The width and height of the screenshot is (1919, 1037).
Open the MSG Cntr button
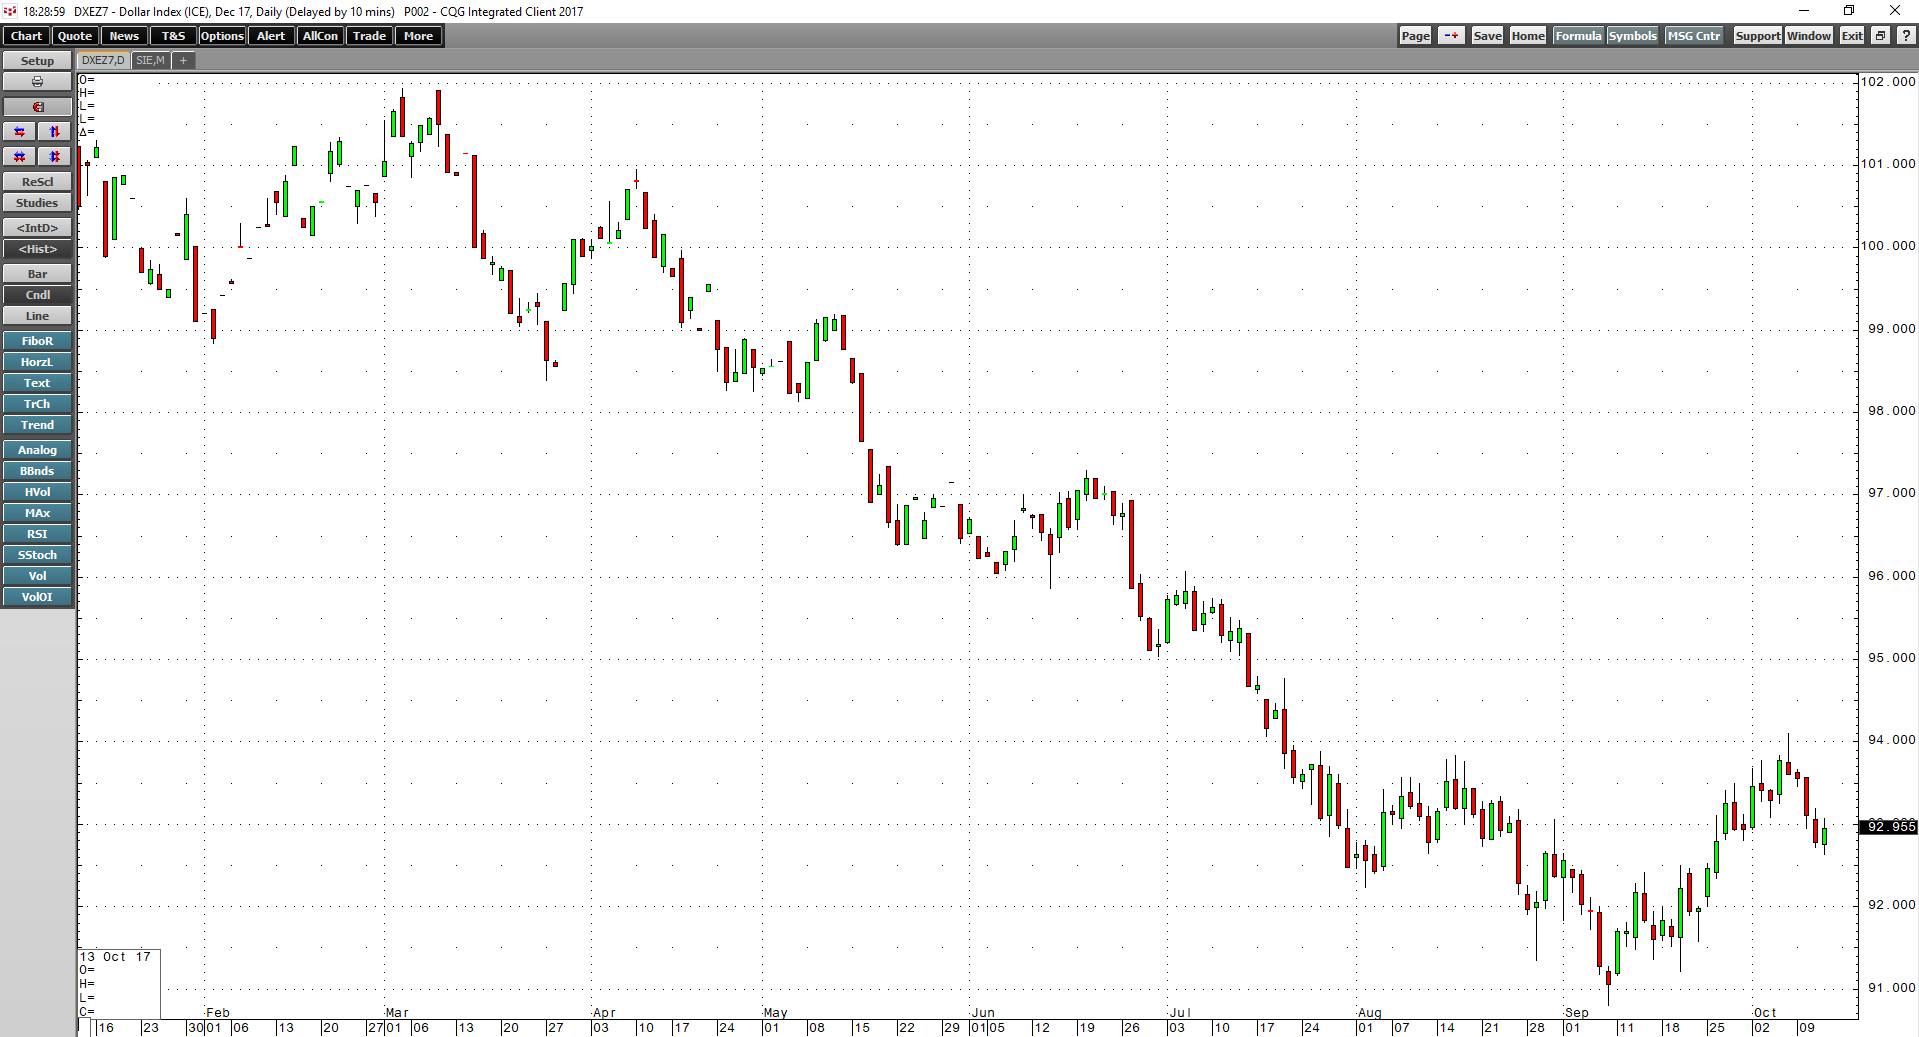[1694, 36]
